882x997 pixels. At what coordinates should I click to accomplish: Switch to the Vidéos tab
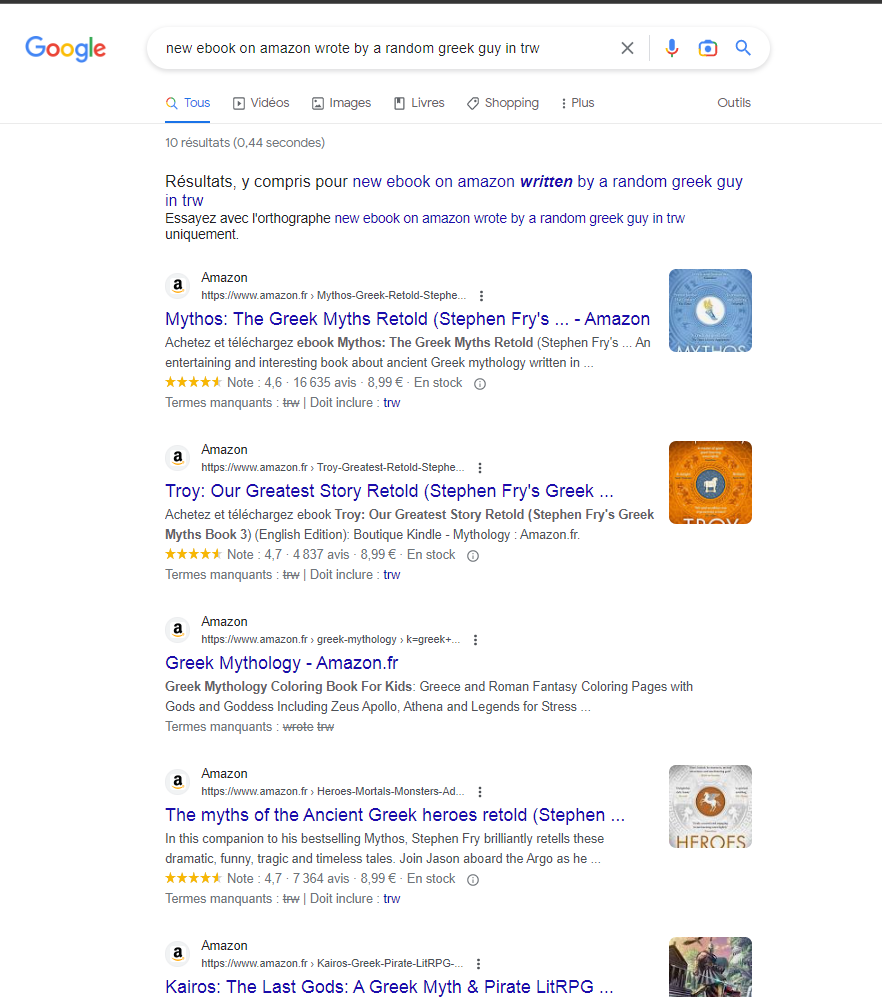(x=261, y=103)
